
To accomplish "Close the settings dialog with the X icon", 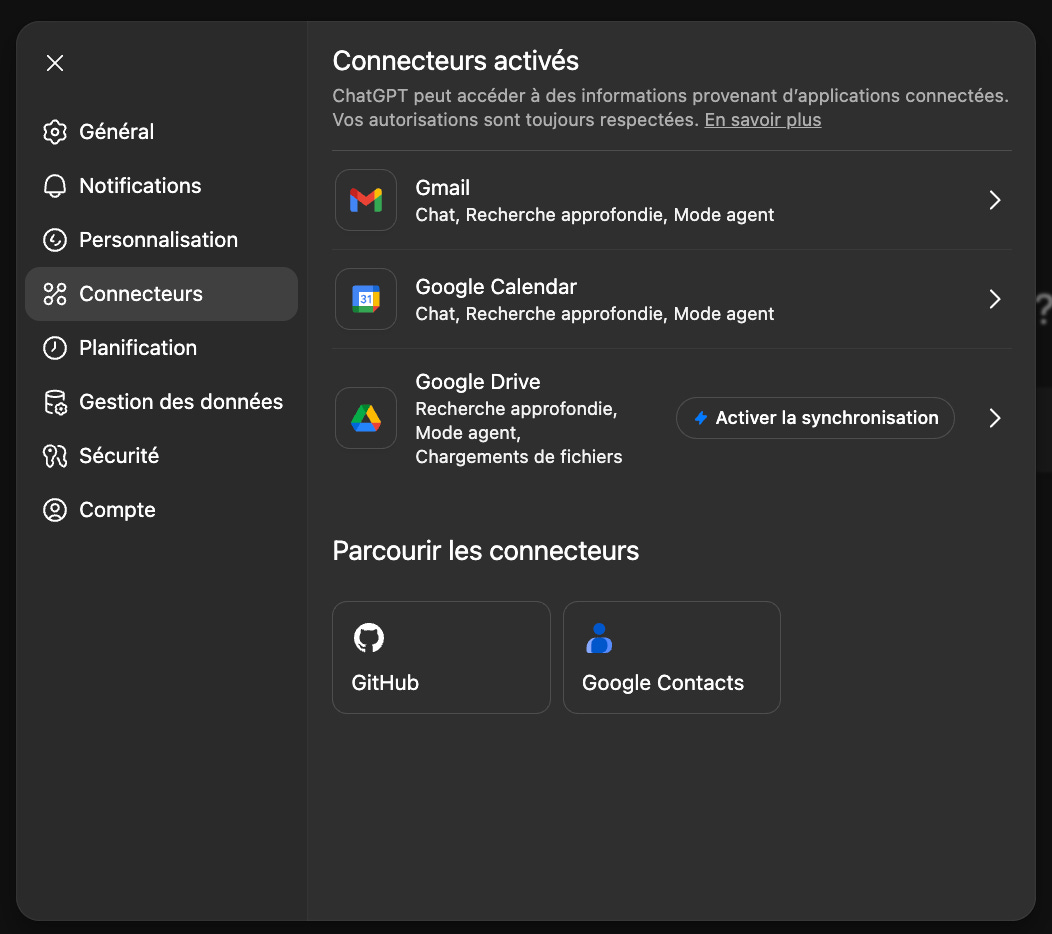I will point(55,63).
